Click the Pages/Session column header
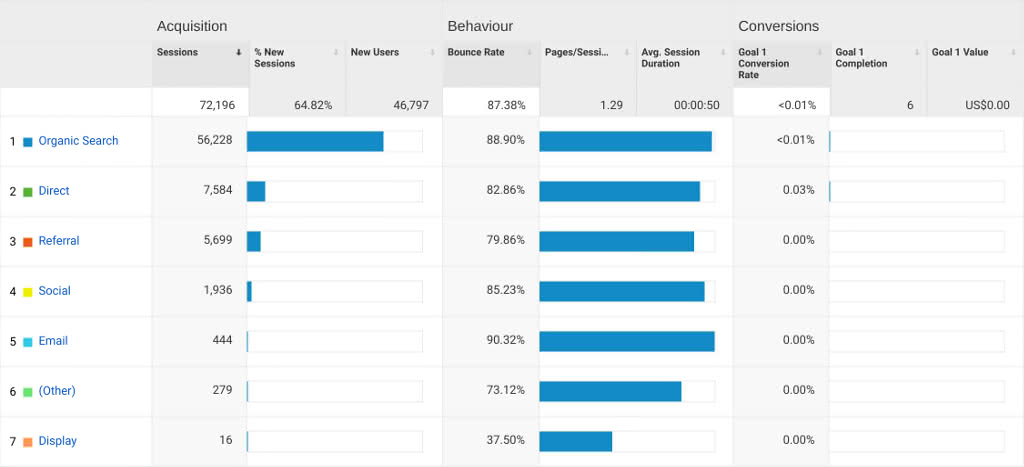 [x=578, y=53]
